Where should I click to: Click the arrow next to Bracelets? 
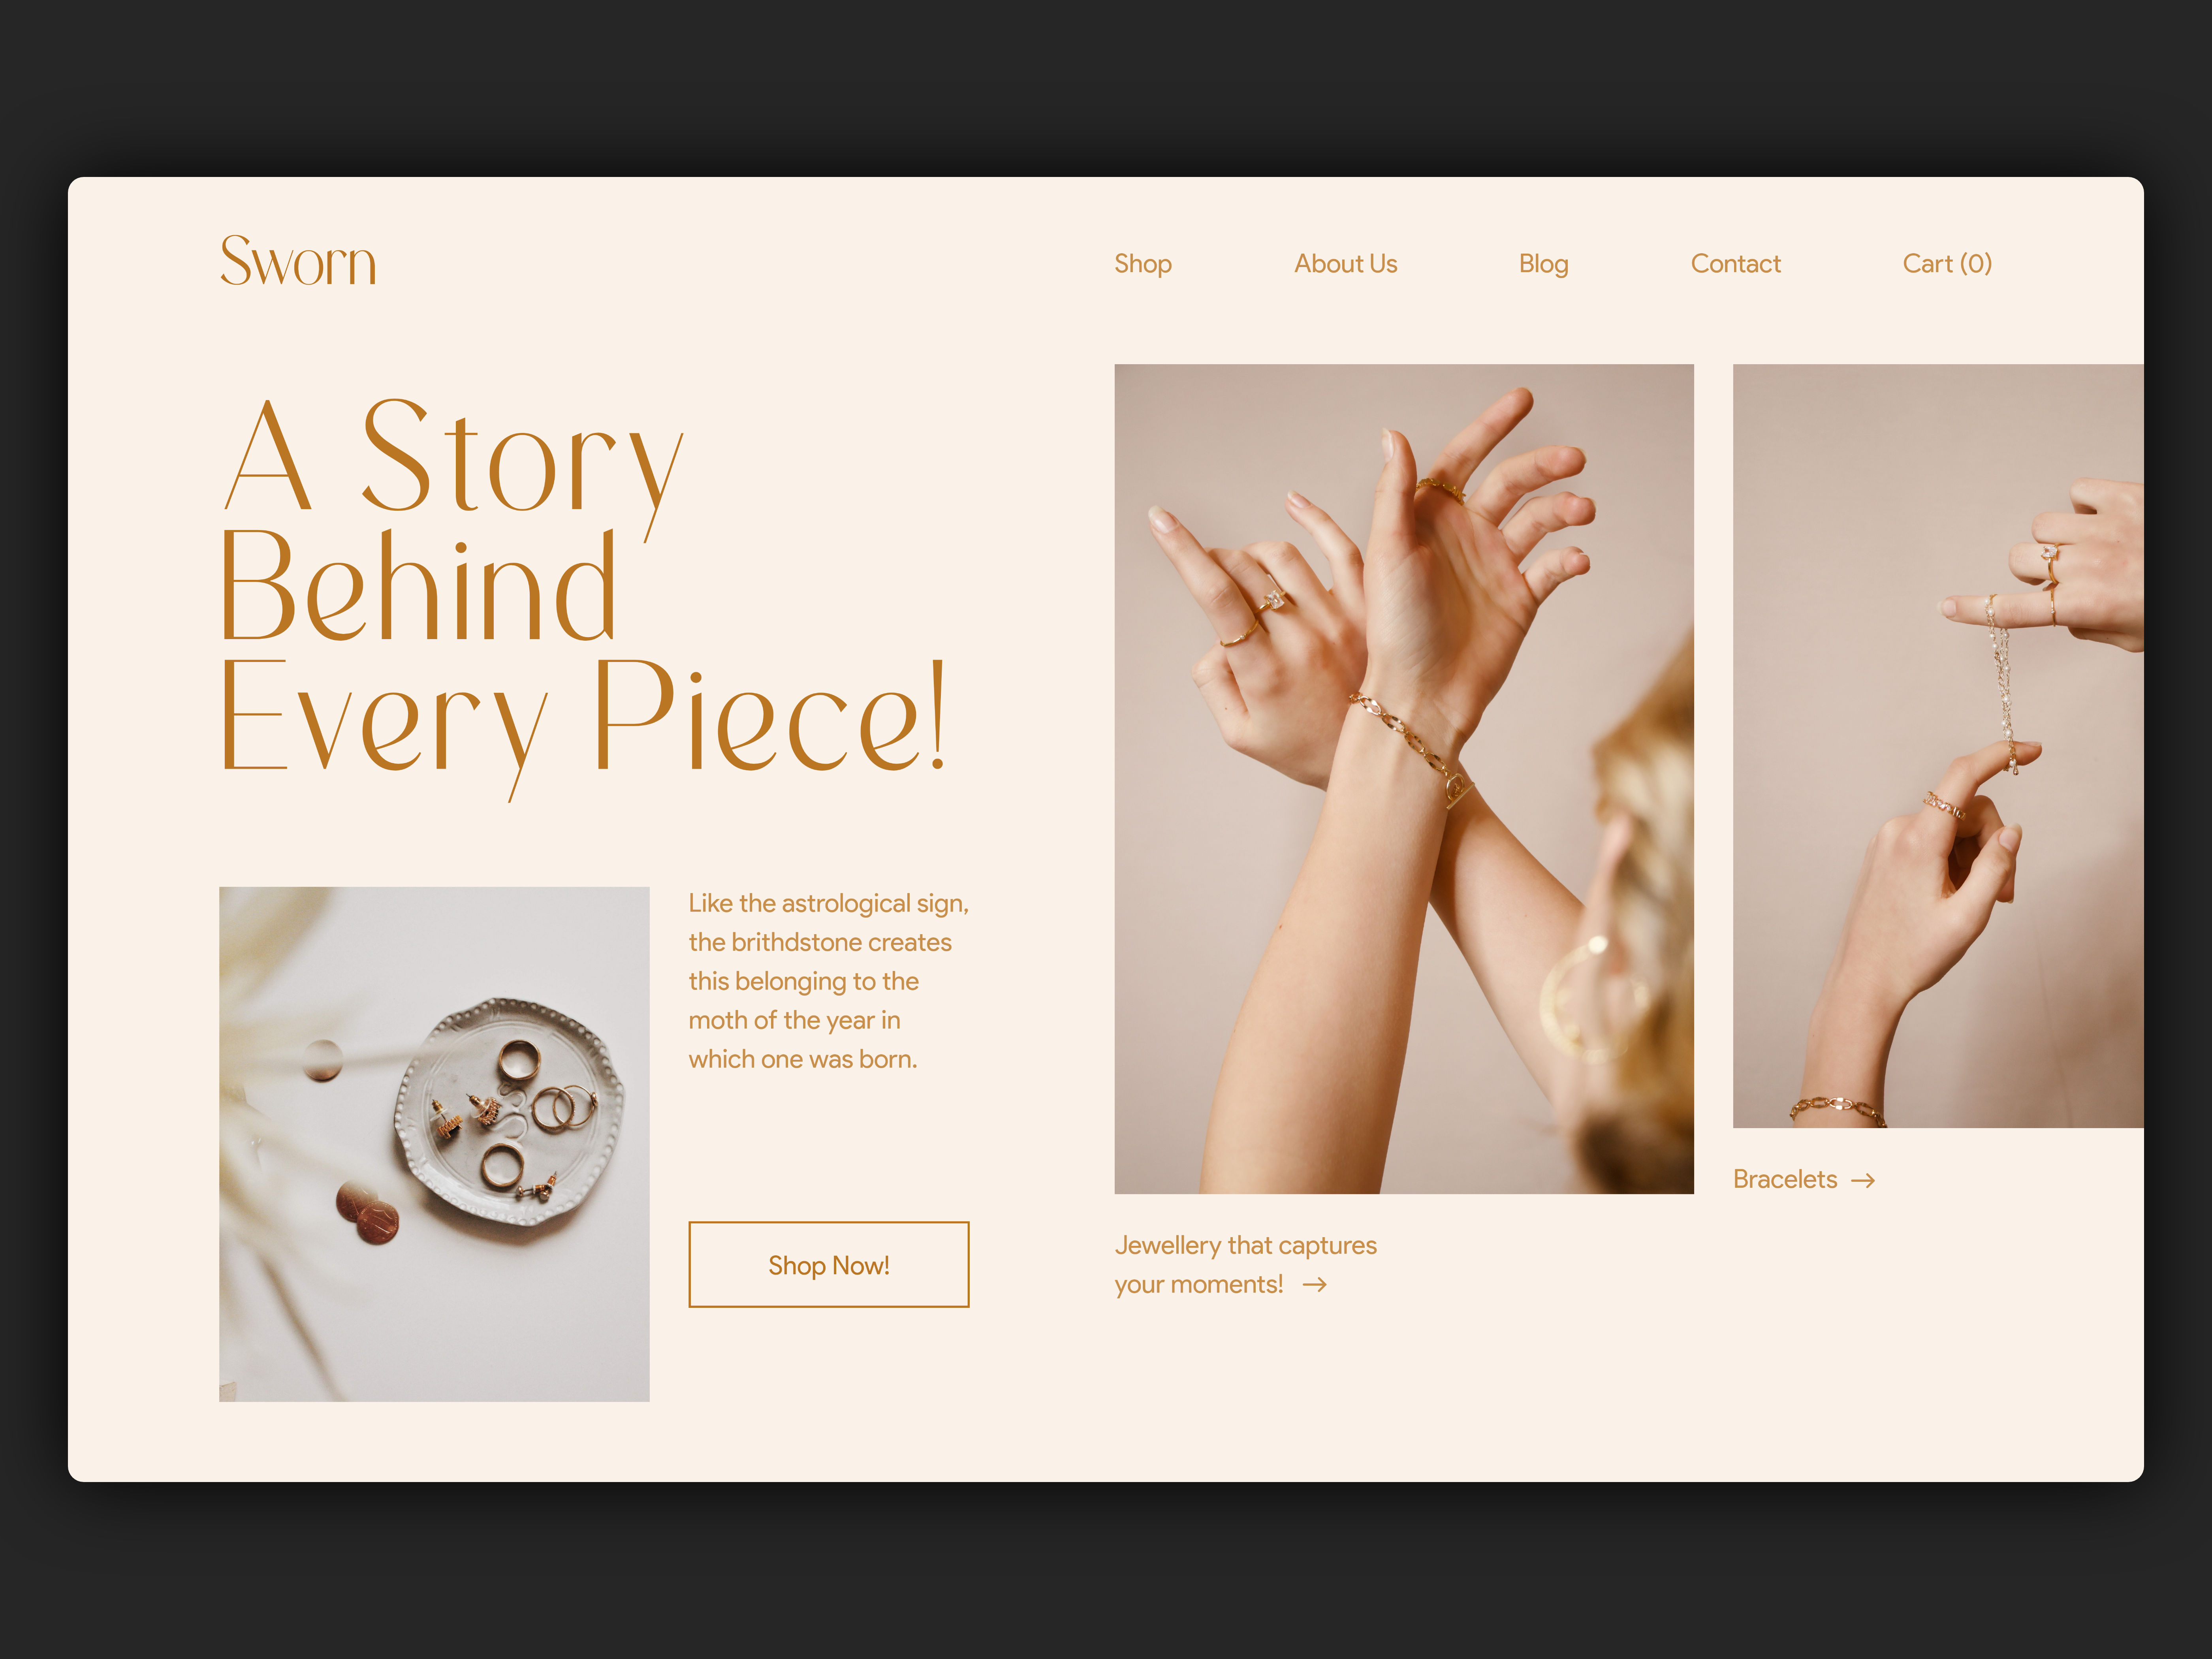(1863, 1181)
